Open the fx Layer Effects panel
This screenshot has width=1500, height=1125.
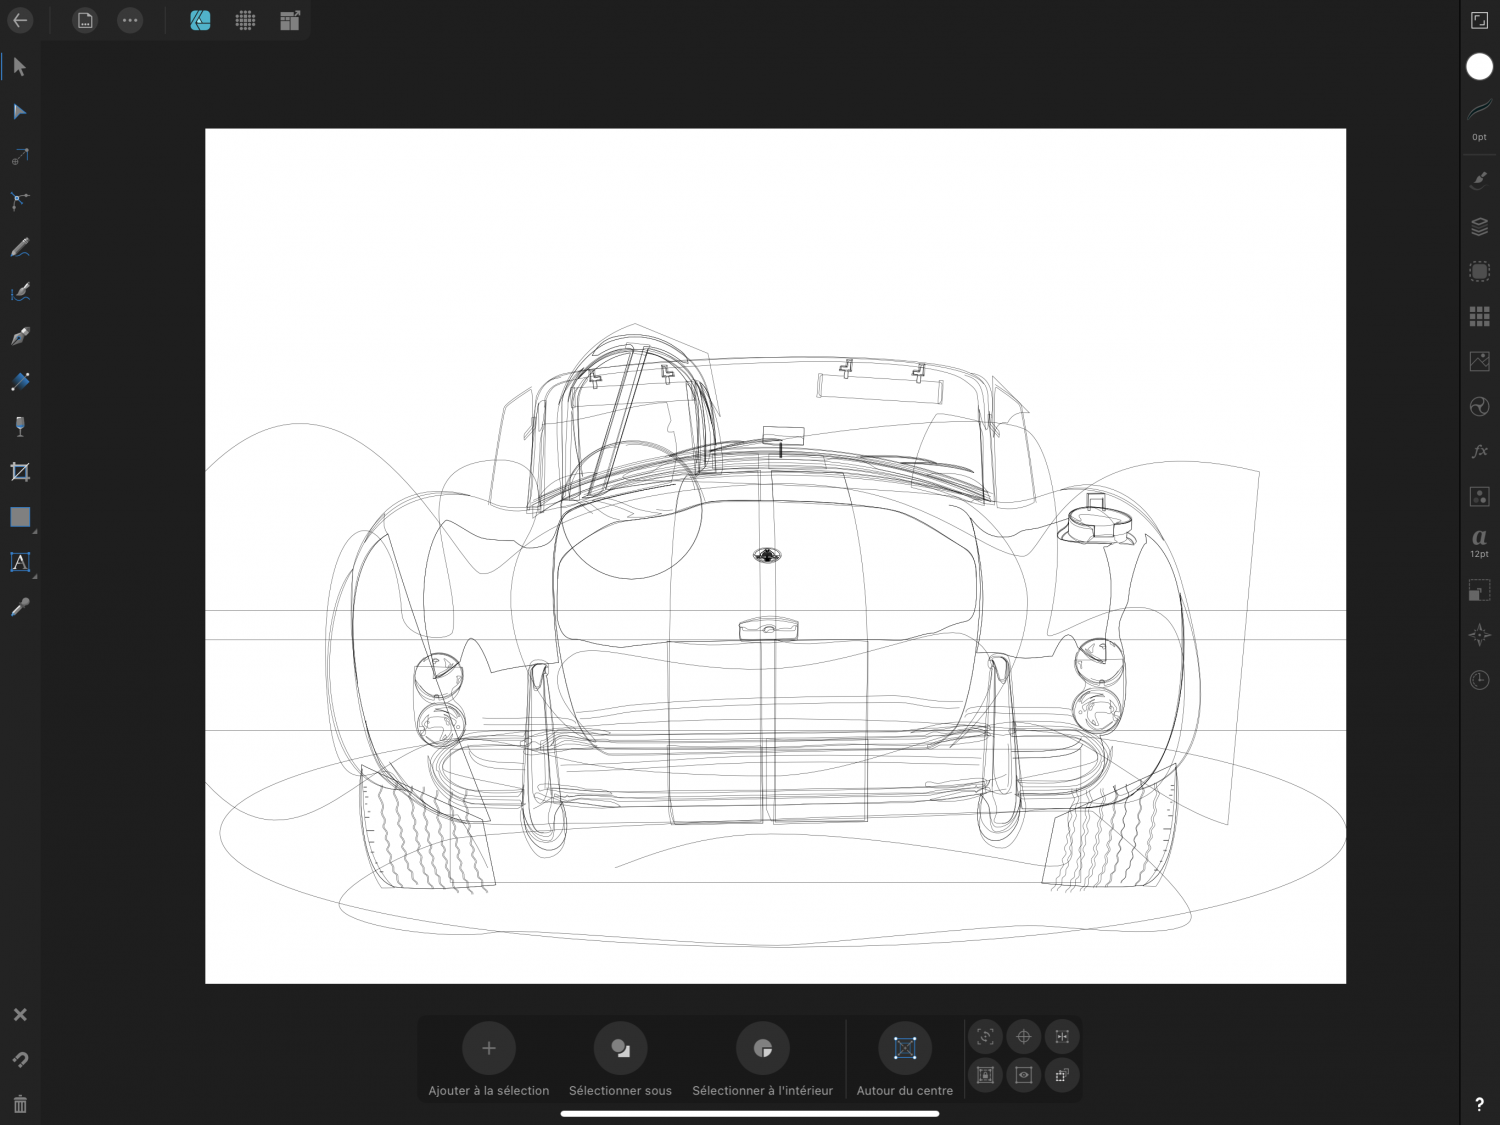point(1479,452)
